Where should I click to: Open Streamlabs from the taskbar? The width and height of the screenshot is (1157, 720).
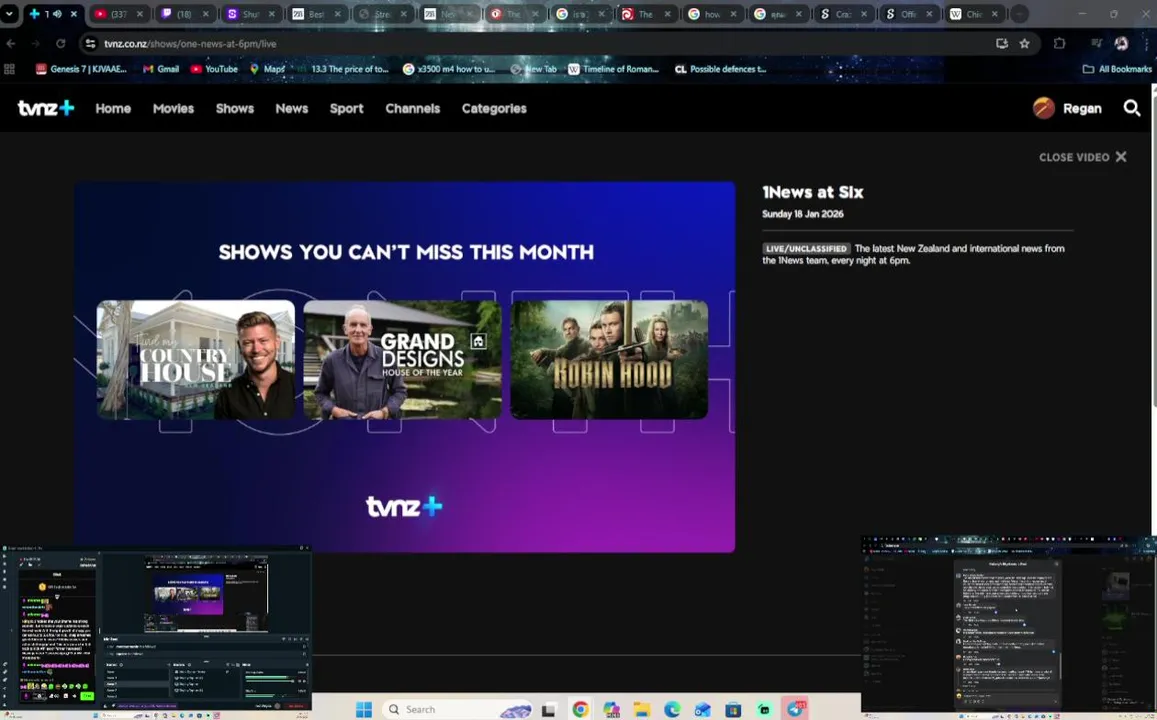[x=764, y=710]
